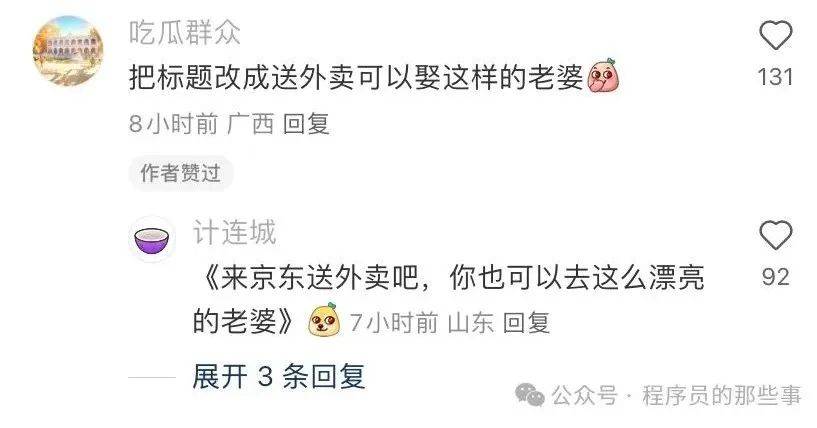
Task: Click the like count 131
Action: click(x=775, y=77)
